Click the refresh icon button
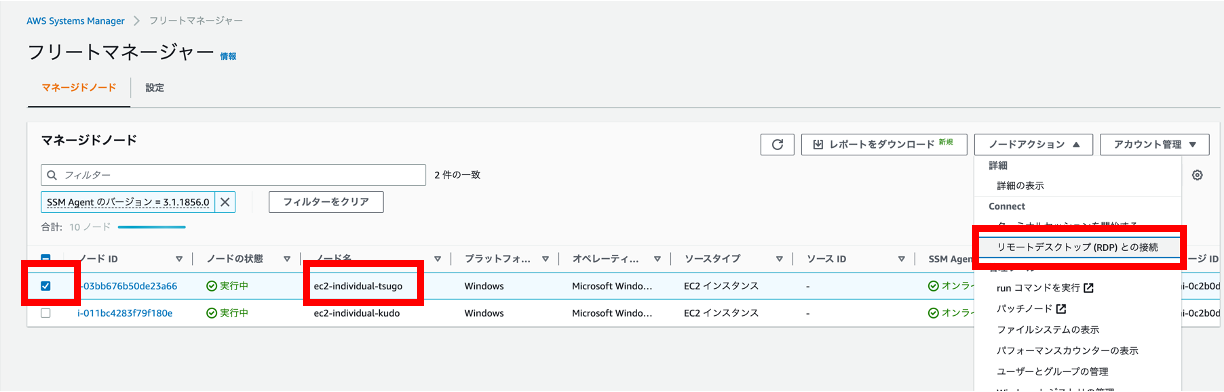Viewport: 1224px width, 392px height. (777, 145)
